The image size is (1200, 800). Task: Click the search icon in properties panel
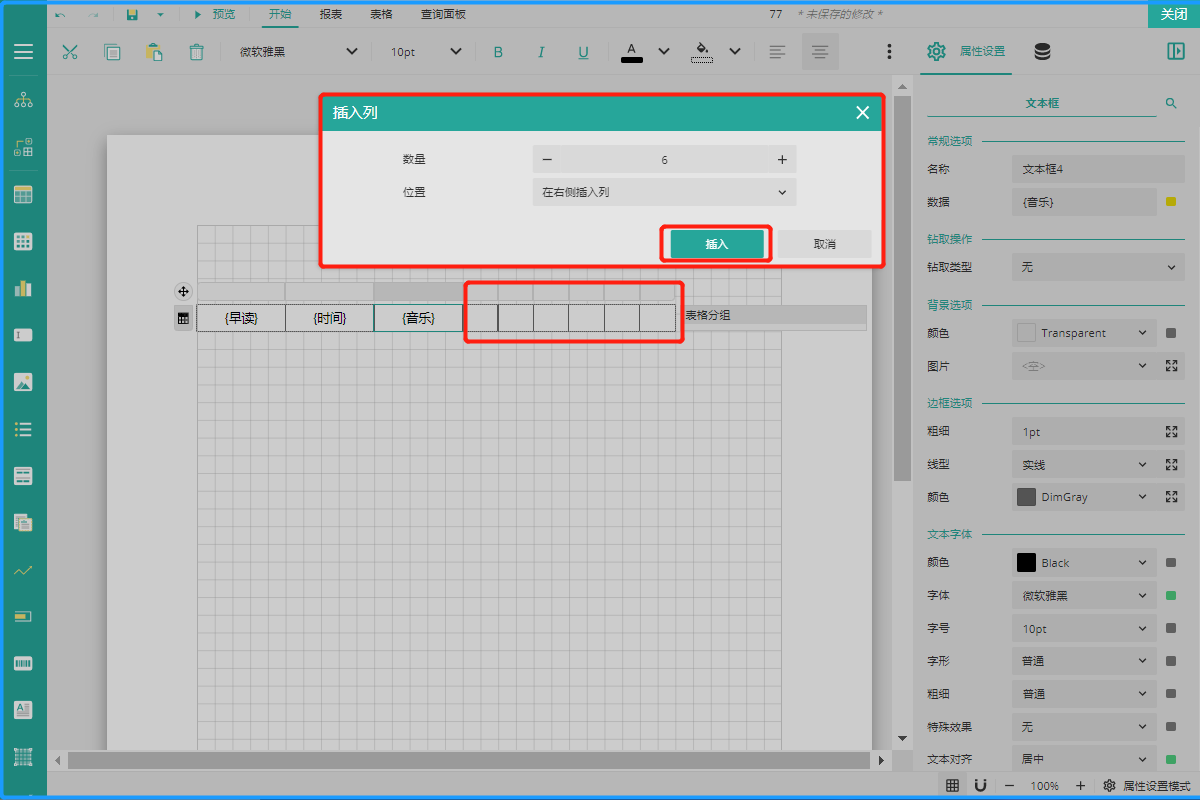(1171, 103)
